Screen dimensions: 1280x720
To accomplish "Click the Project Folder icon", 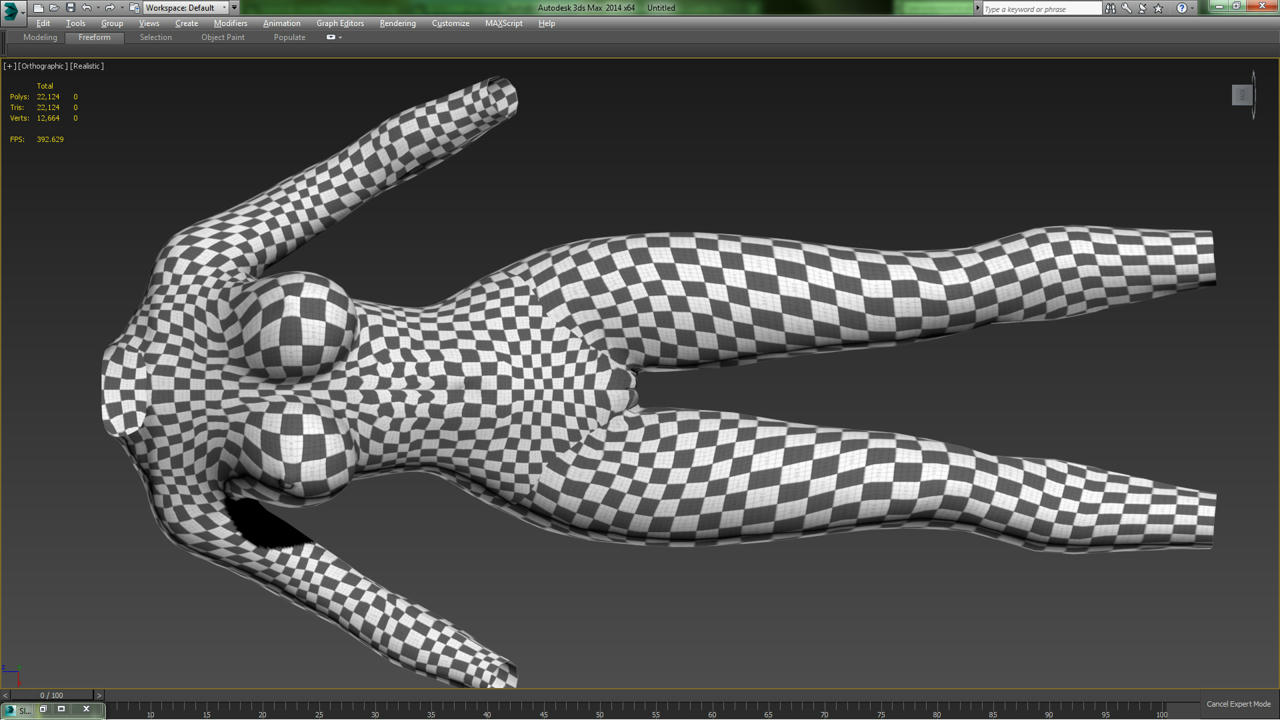I will pyautogui.click(x=134, y=8).
